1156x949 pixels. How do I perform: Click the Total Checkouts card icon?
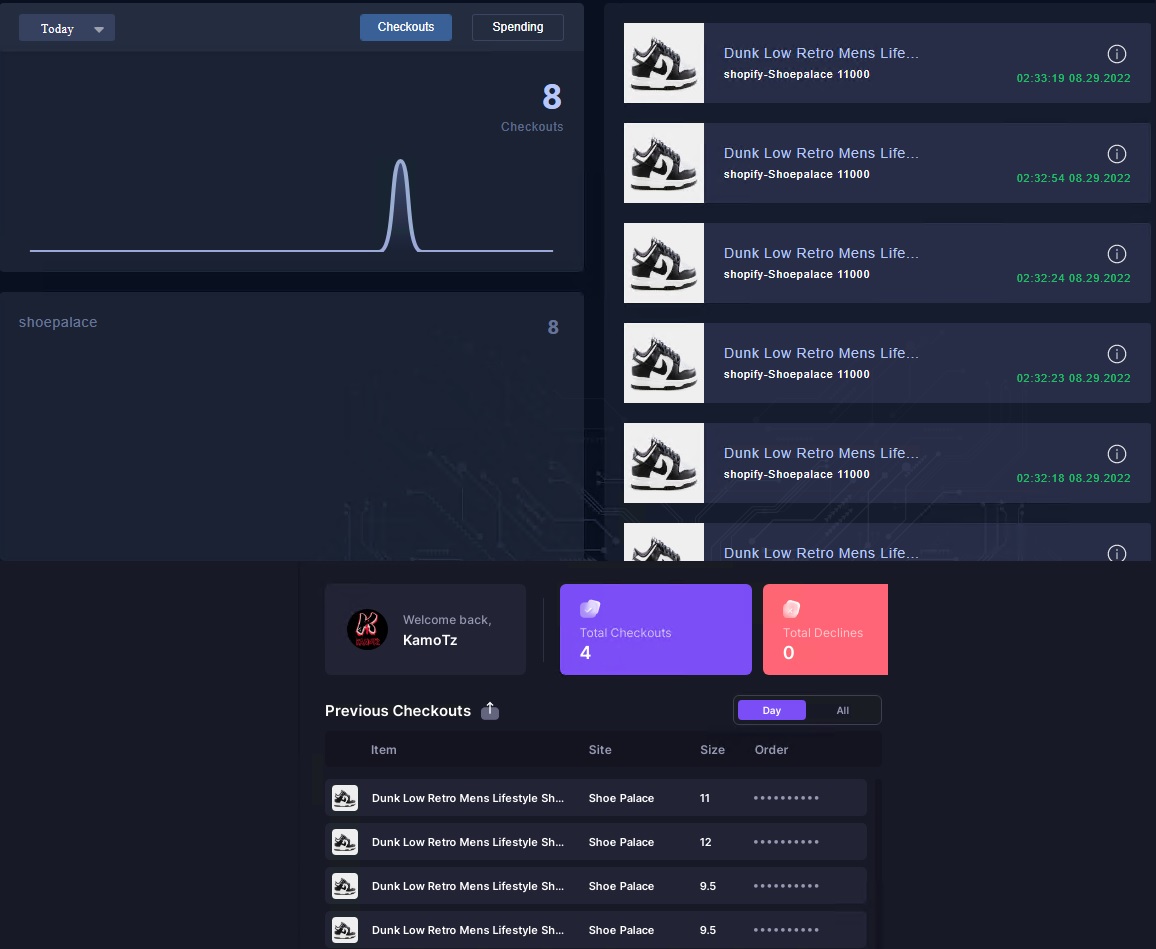[x=590, y=608]
